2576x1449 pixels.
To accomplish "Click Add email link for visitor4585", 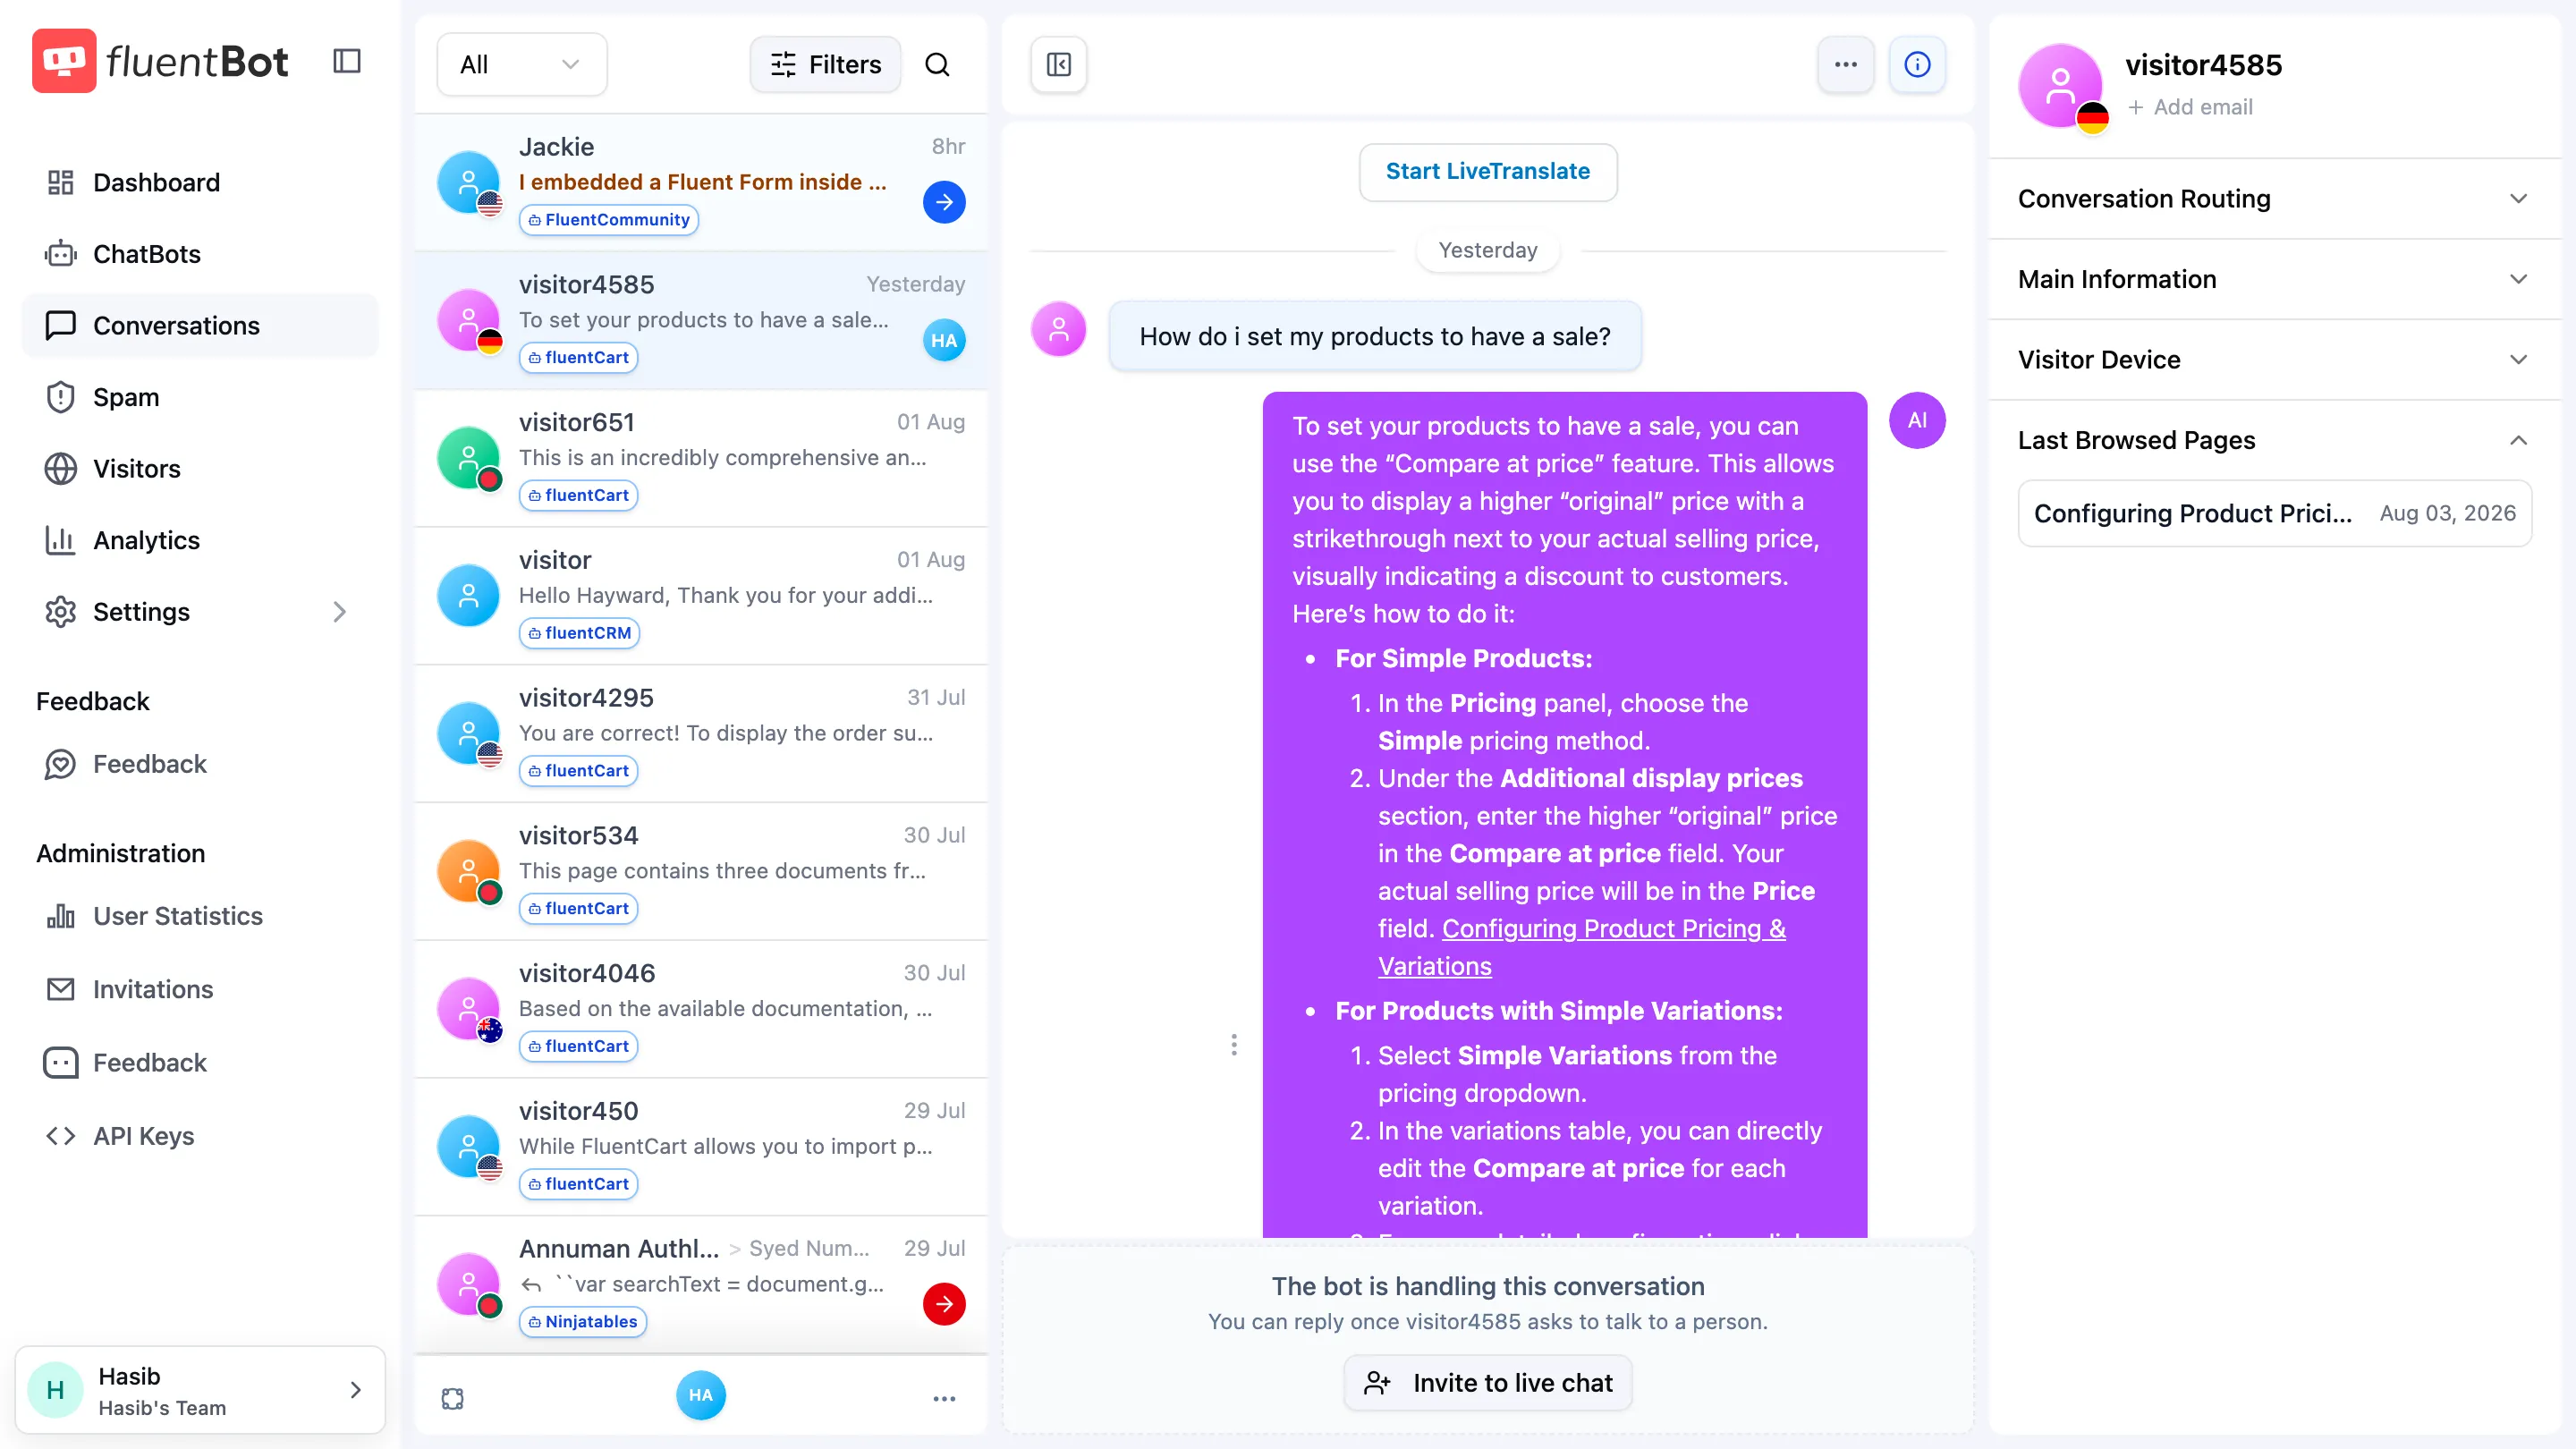I will 2190,107.
